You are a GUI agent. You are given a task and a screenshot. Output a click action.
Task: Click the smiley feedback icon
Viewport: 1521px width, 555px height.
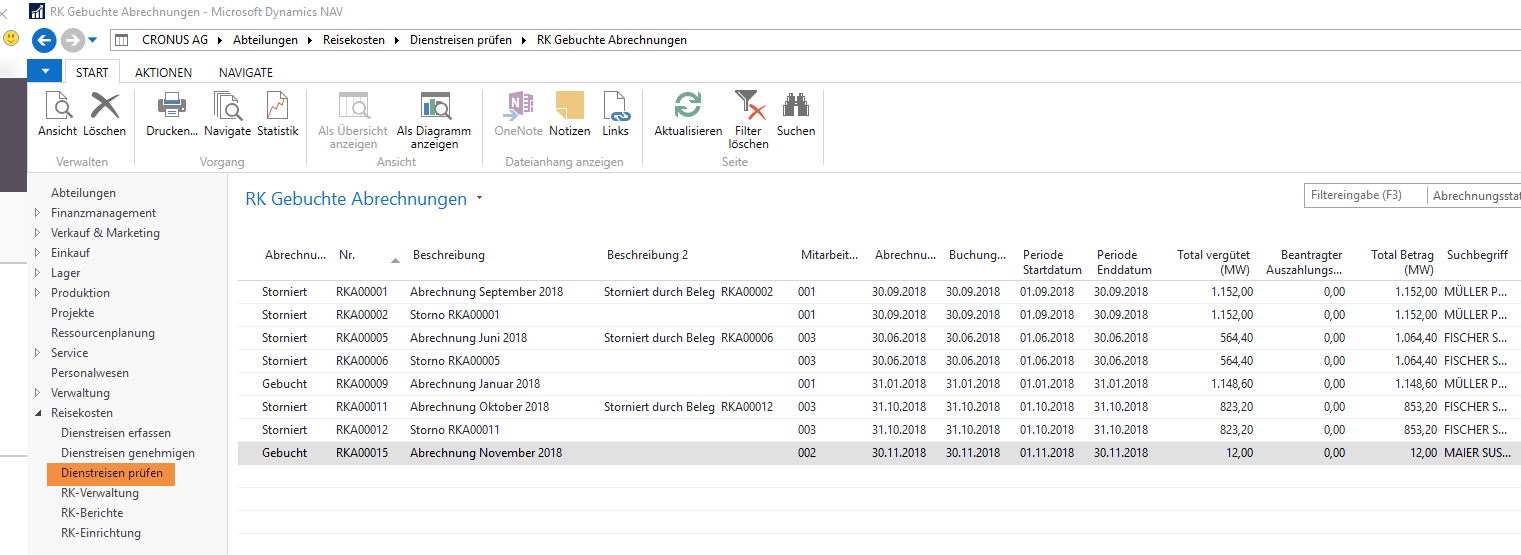tap(11, 38)
